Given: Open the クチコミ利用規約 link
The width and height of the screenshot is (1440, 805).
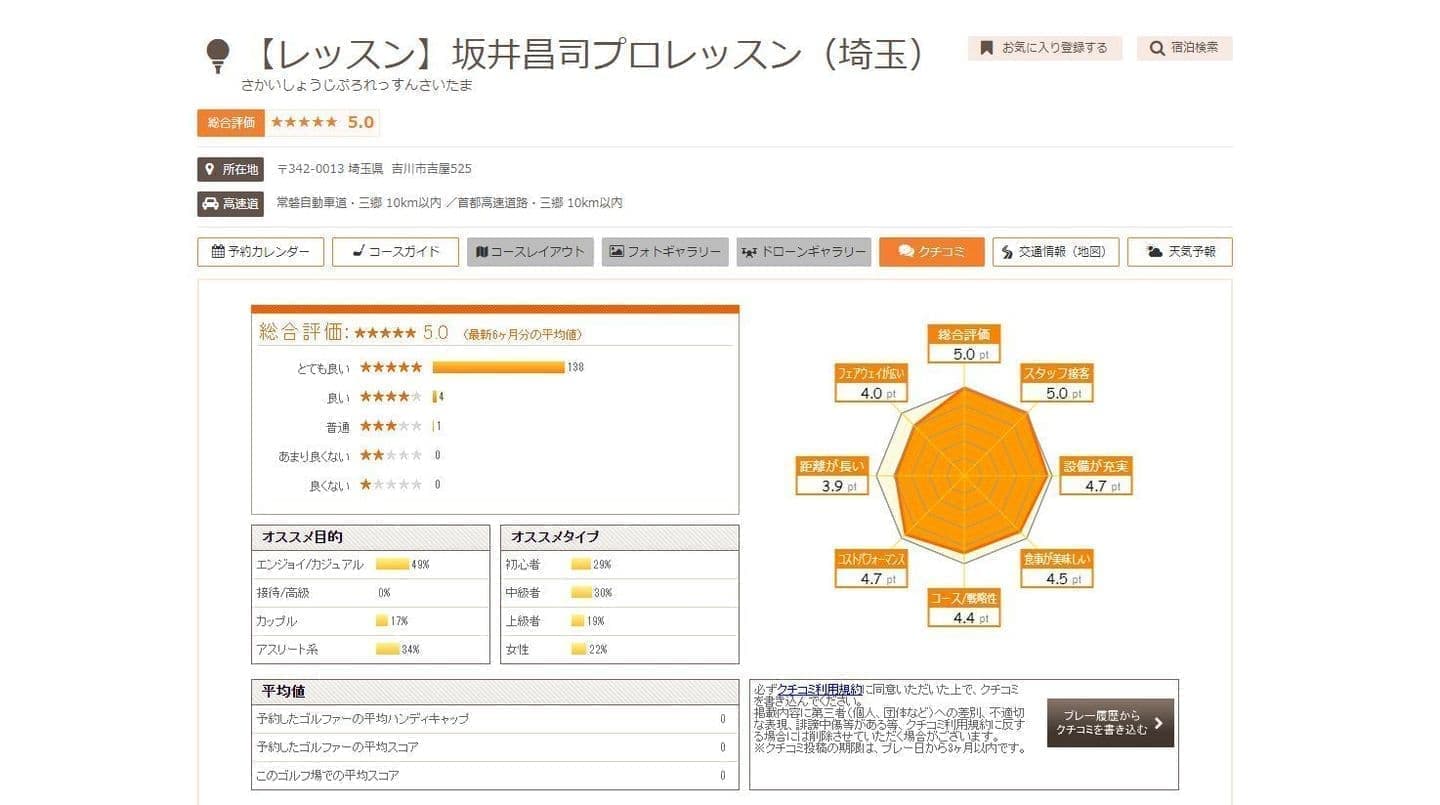Looking at the screenshot, I should [x=819, y=689].
